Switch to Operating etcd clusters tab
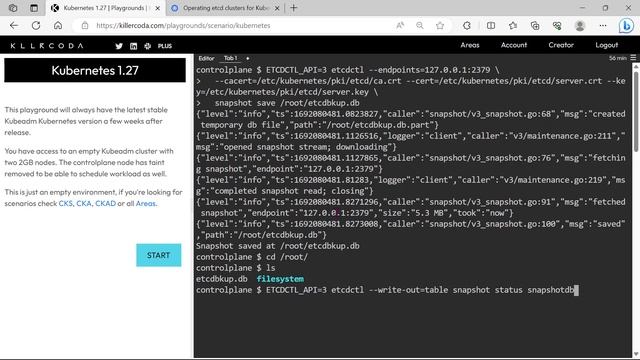Viewport: 640px width, 360px height. [x=224, y=8]
